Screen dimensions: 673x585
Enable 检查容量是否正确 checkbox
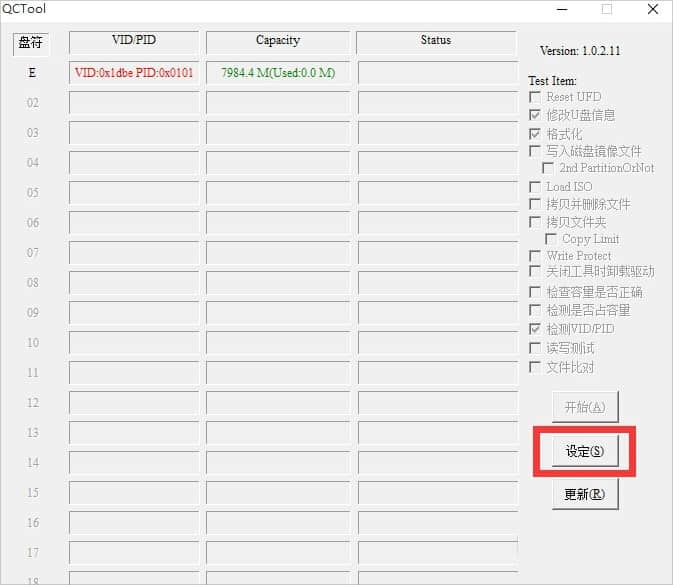pyautogui.click(x=535, y=292)
